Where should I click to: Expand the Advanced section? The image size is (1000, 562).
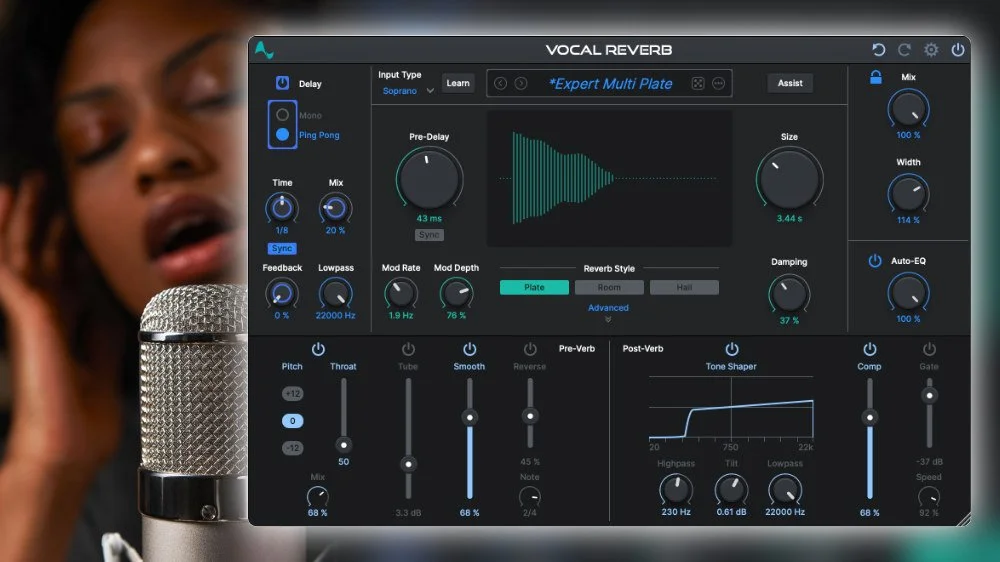[608, 311]
